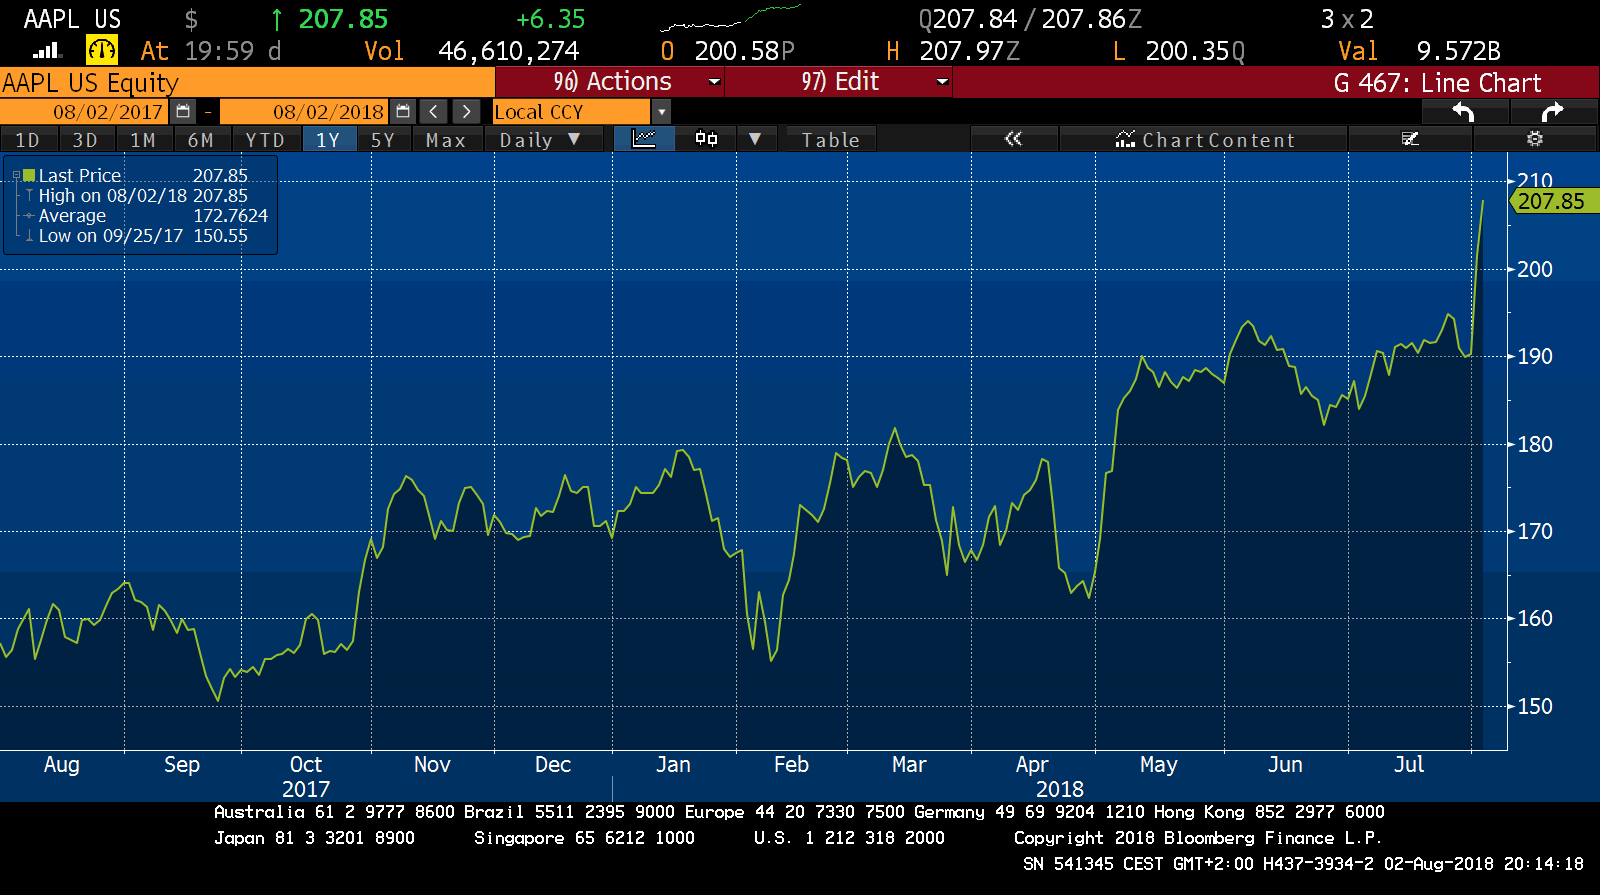Click the redo arrow button
The width and height of the screenshot is (1600, 895).
click(1552, 112)
